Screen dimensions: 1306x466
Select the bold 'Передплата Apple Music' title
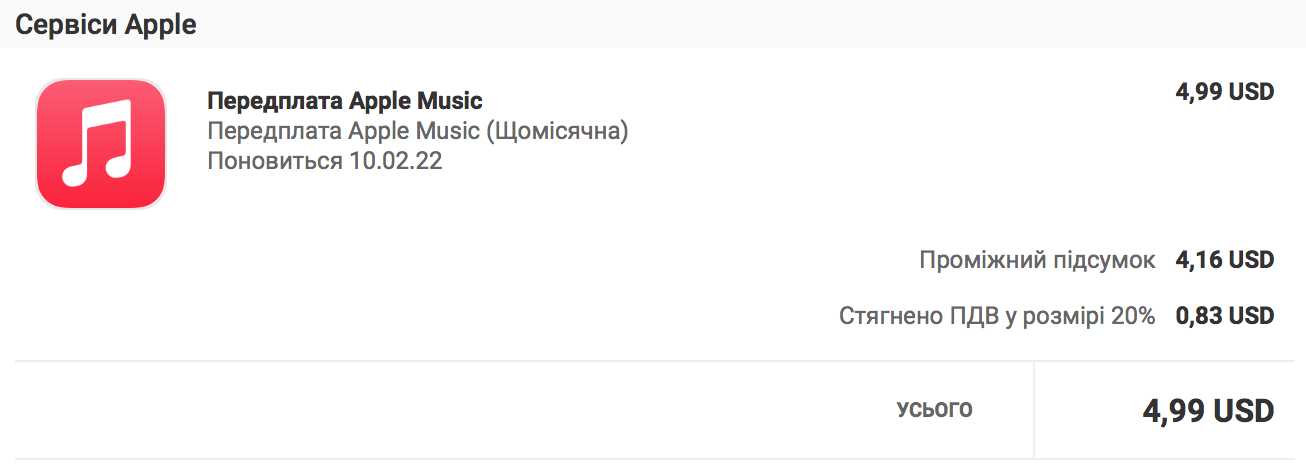345,101
